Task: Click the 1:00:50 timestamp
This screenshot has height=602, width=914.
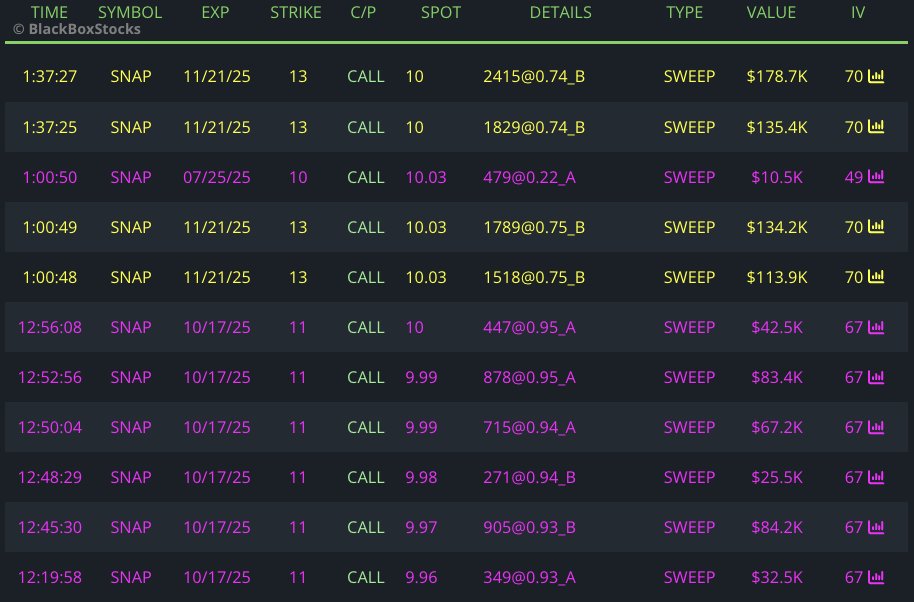Action: [x=50, y=177]
